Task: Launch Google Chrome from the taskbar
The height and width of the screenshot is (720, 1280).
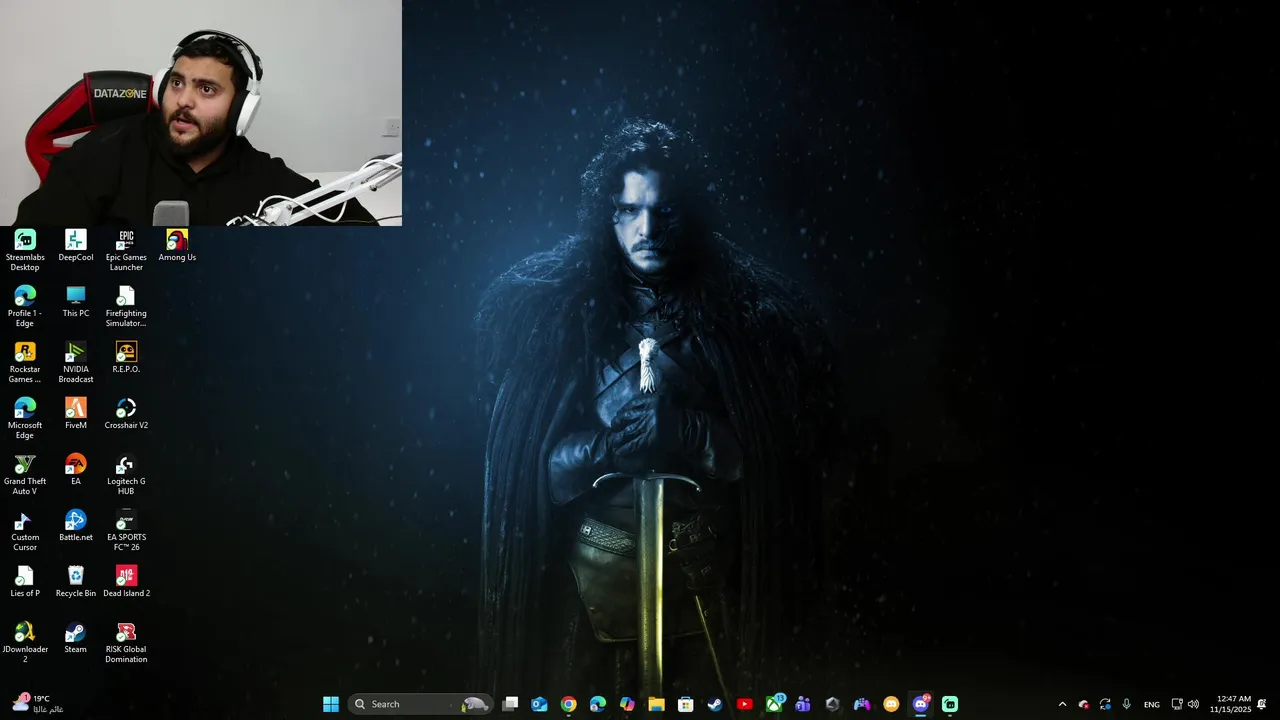Action: pos(568,704)
